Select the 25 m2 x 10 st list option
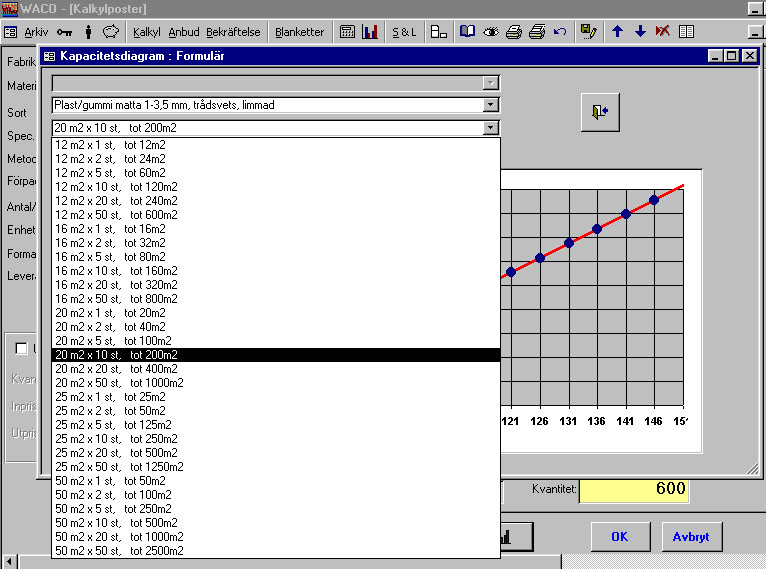The height and width of the screenshot is (569, 766). (276, 439)
